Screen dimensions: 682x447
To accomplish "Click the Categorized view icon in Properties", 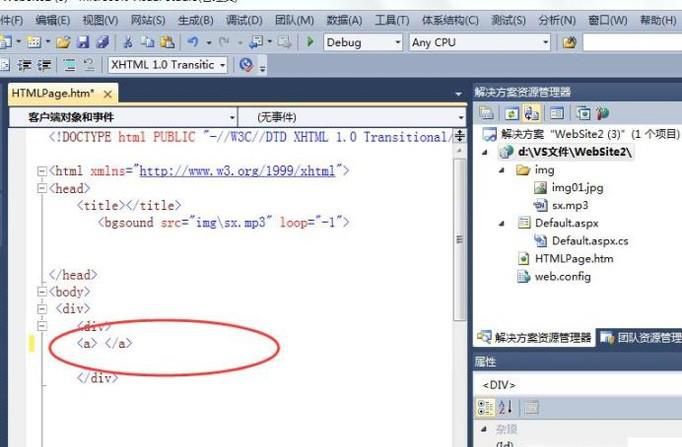I will 486,407.
